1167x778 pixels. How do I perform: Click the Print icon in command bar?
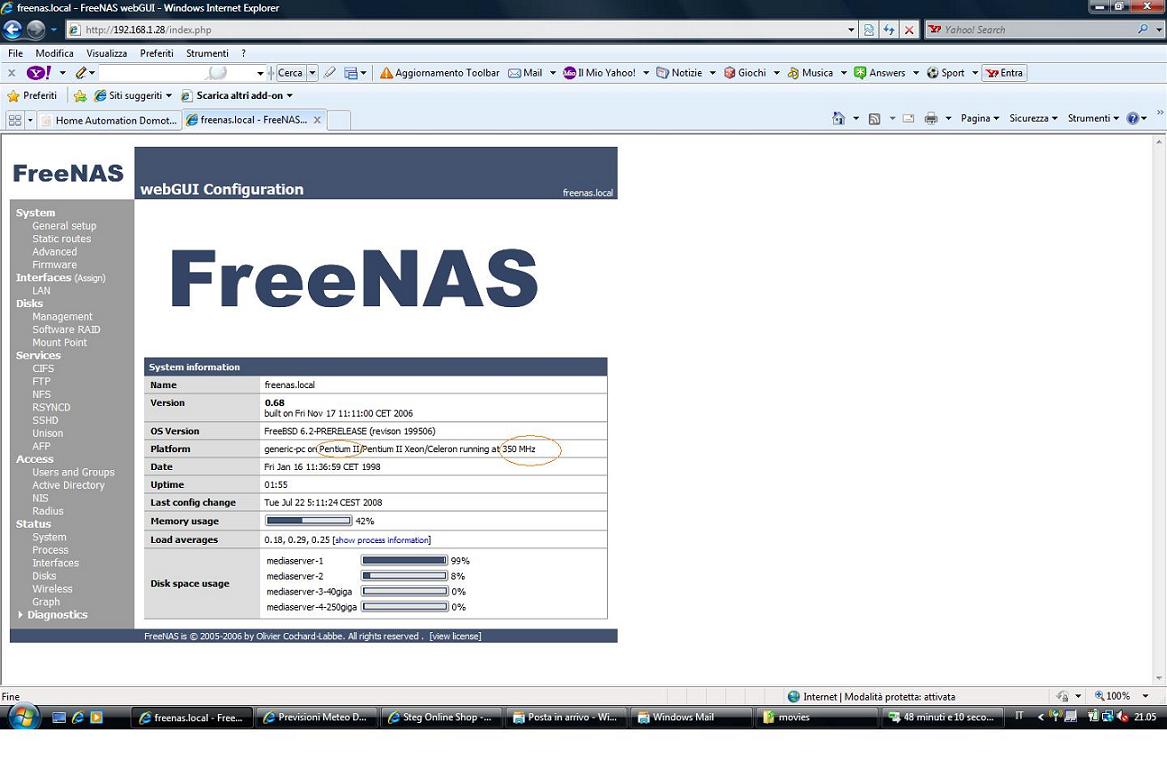pyautogui.click(x=931, y=118)
